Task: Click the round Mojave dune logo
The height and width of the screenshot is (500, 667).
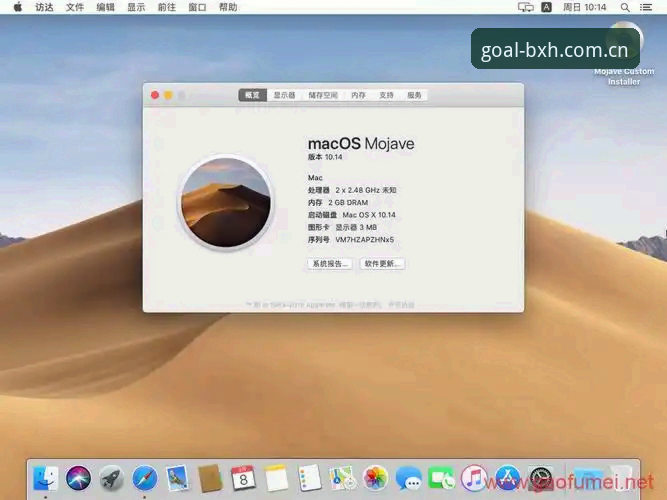Action: (226, 203)
